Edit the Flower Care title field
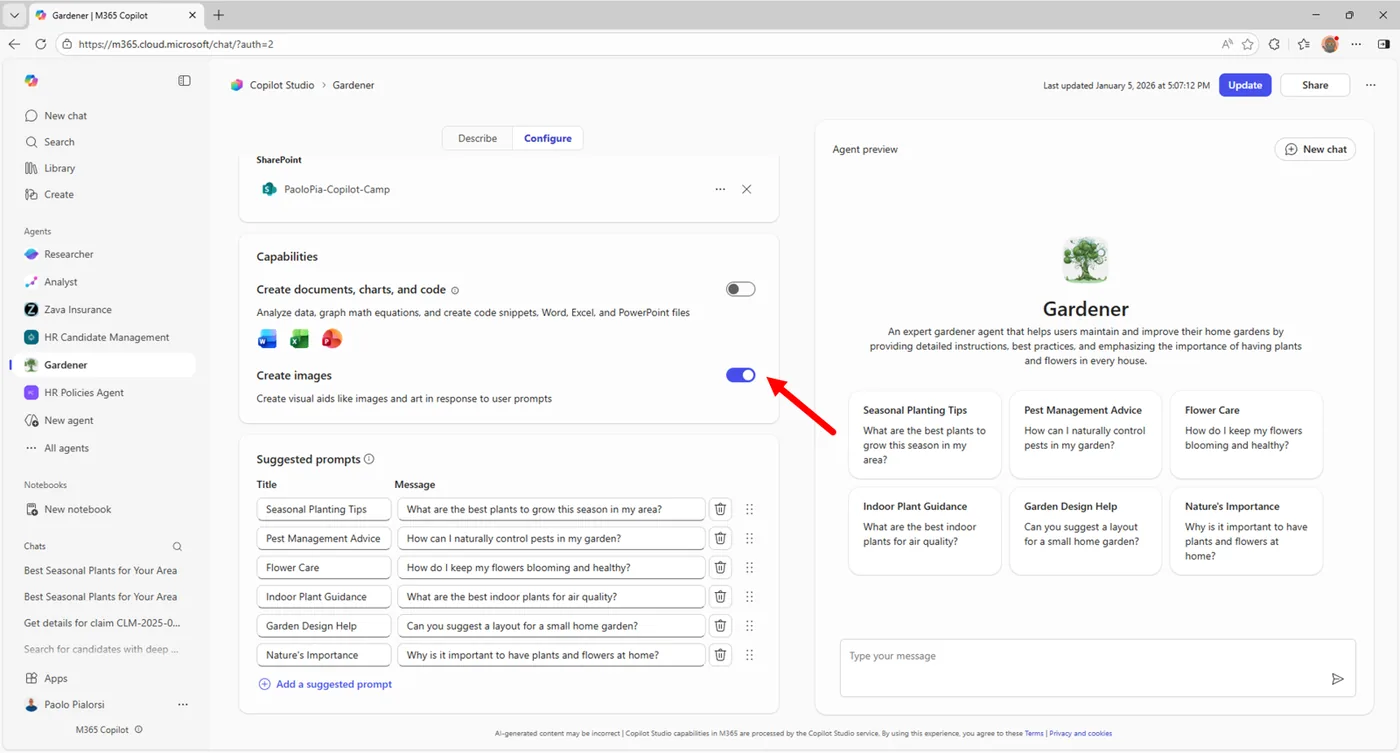The width and height of the screenshot is (1400, 753). [x=324, y=567]
